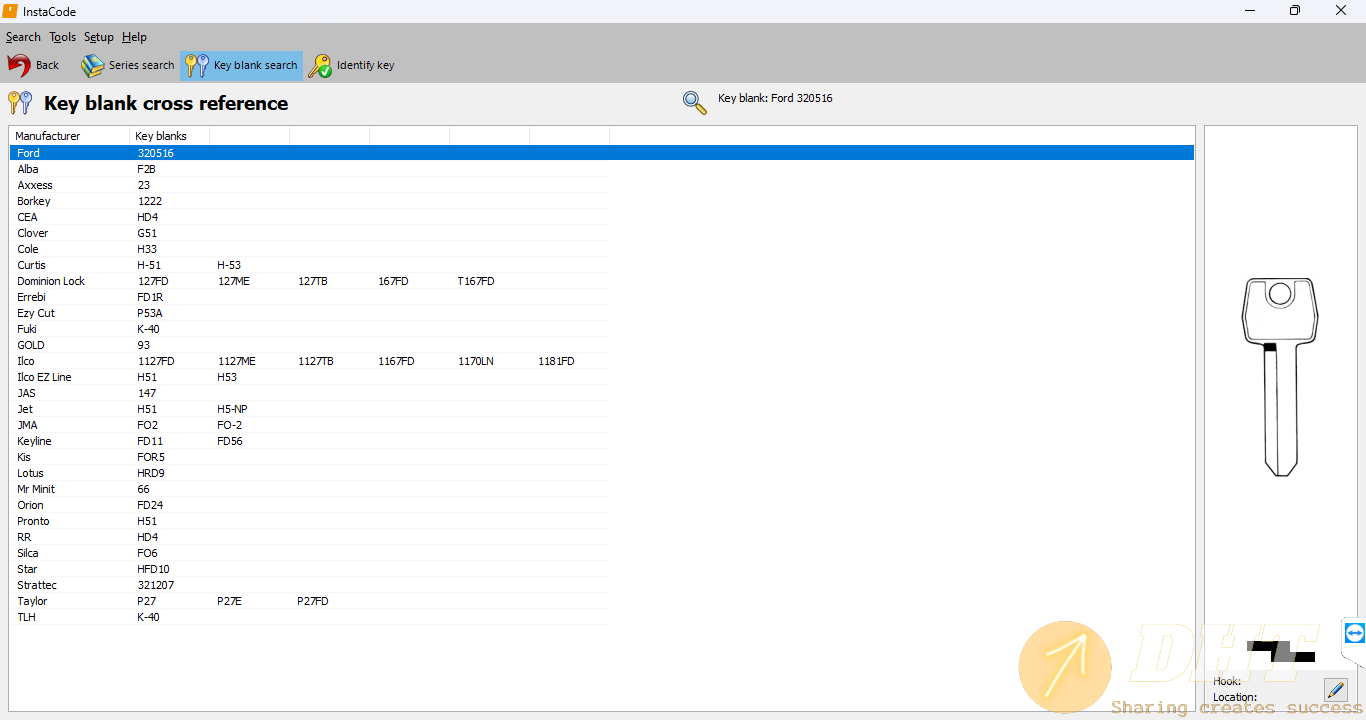The image size is (1366, 720).
Task: Sort by the Manufacturer column header
Action: [x=48, y=136]
